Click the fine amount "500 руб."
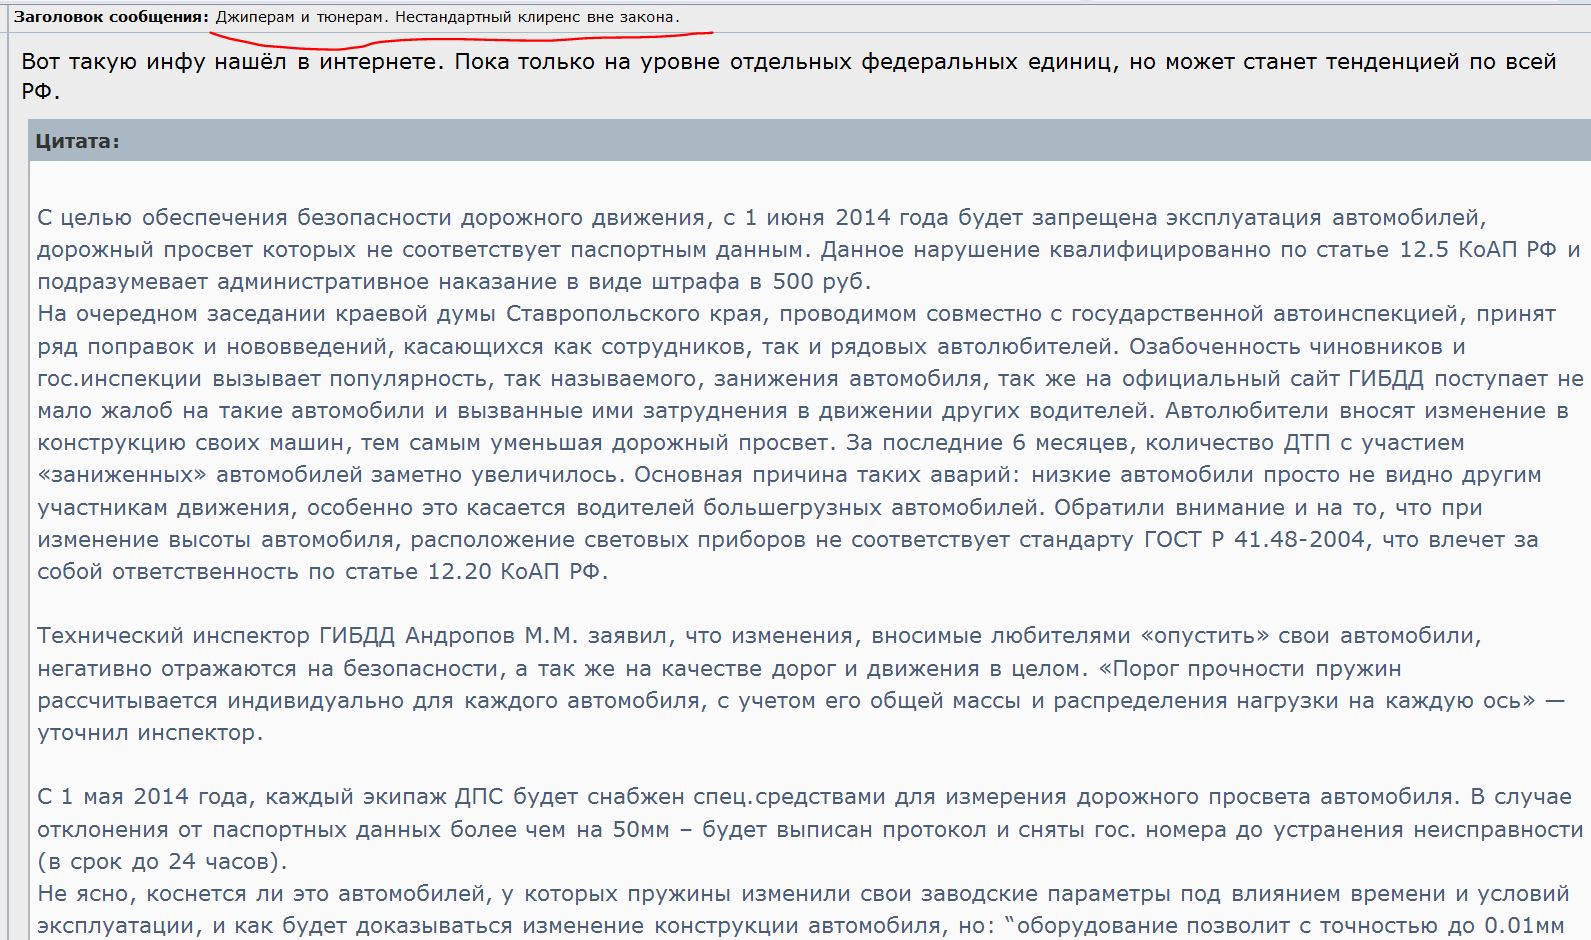This screenshot has width=1591, height=940. pos(822,281)
